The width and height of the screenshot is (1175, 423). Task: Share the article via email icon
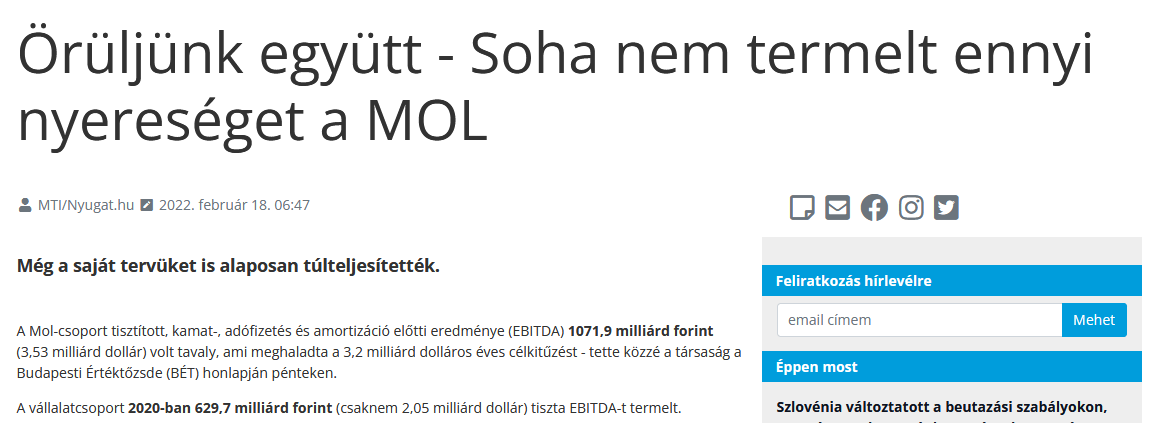tap(837, 207)
